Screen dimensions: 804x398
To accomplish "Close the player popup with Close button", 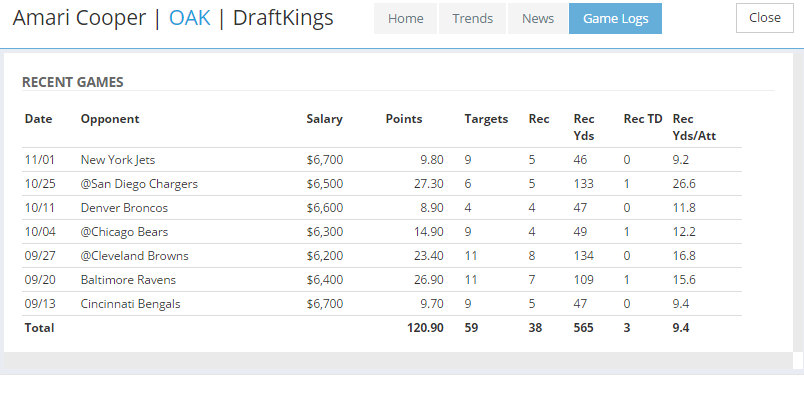I will coord(765,18).
